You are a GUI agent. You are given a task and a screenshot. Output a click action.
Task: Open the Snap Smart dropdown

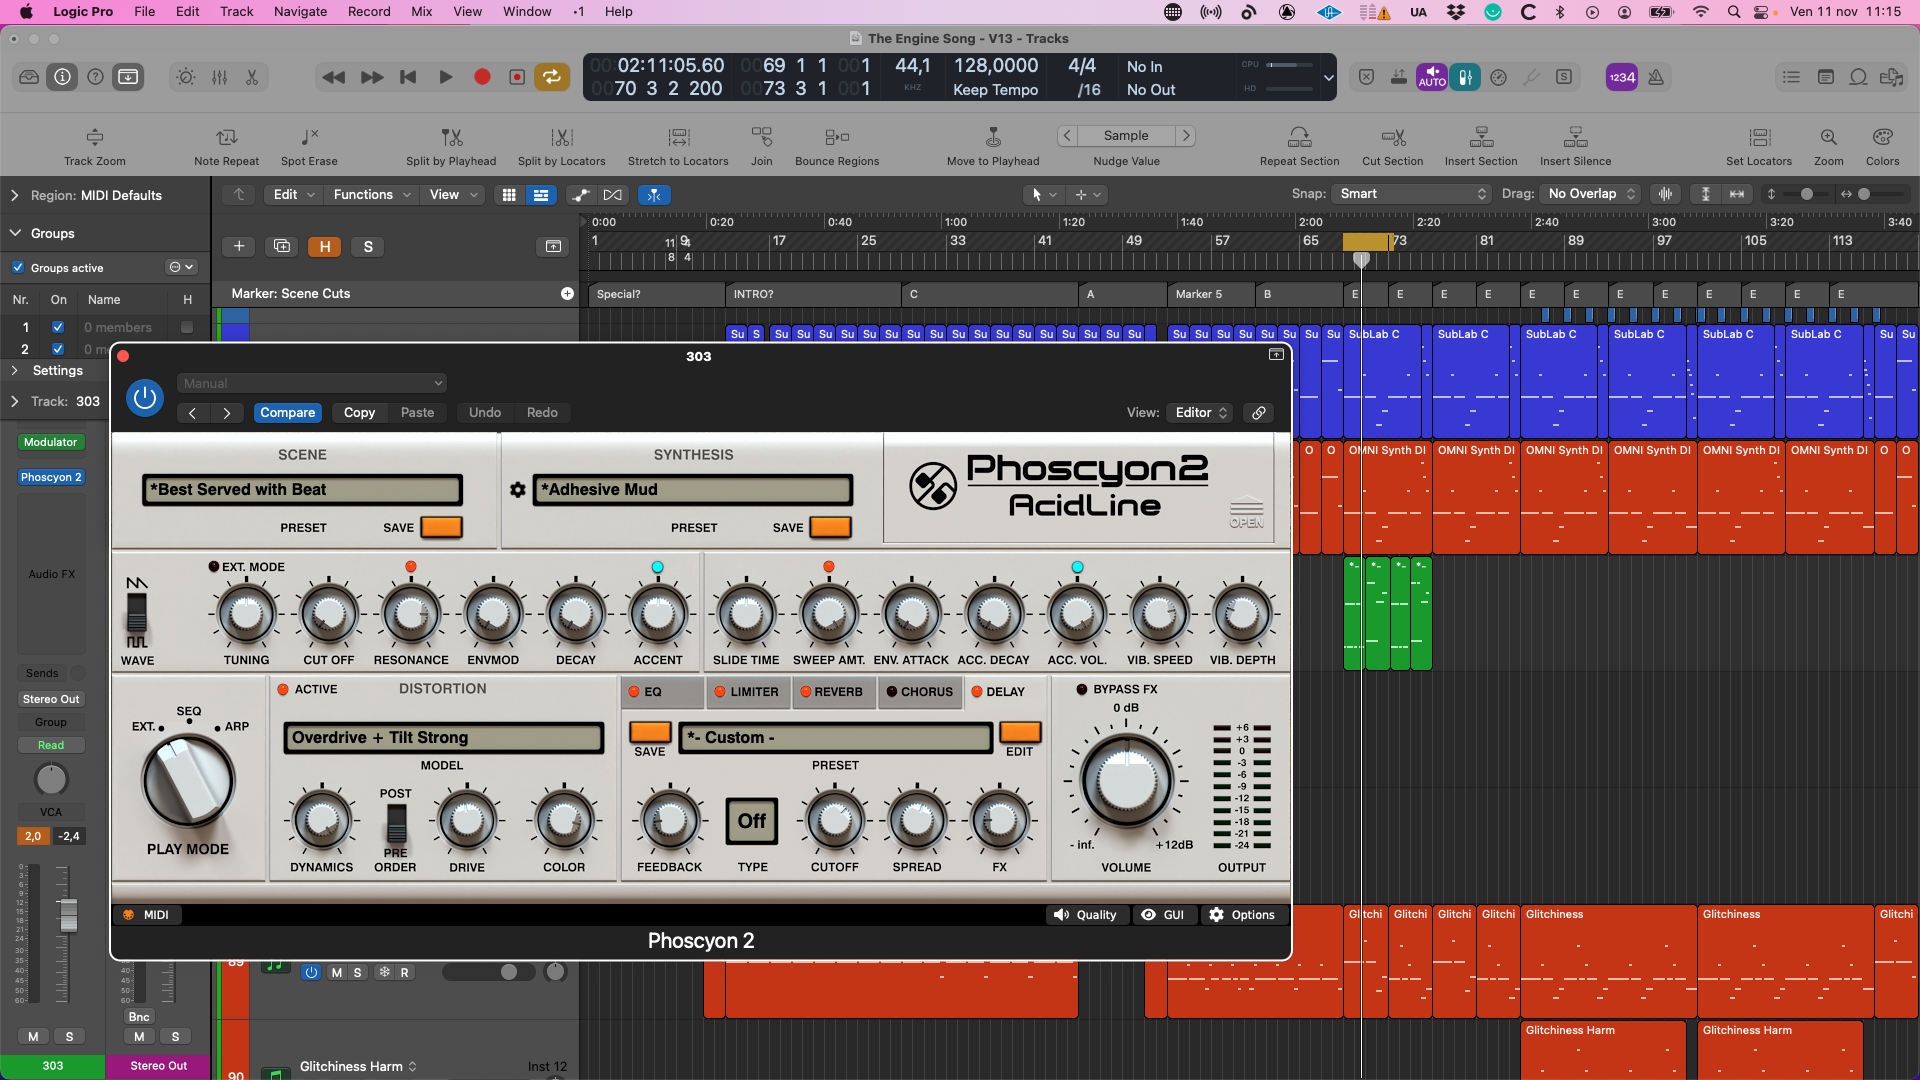(x=1412, y=194)
